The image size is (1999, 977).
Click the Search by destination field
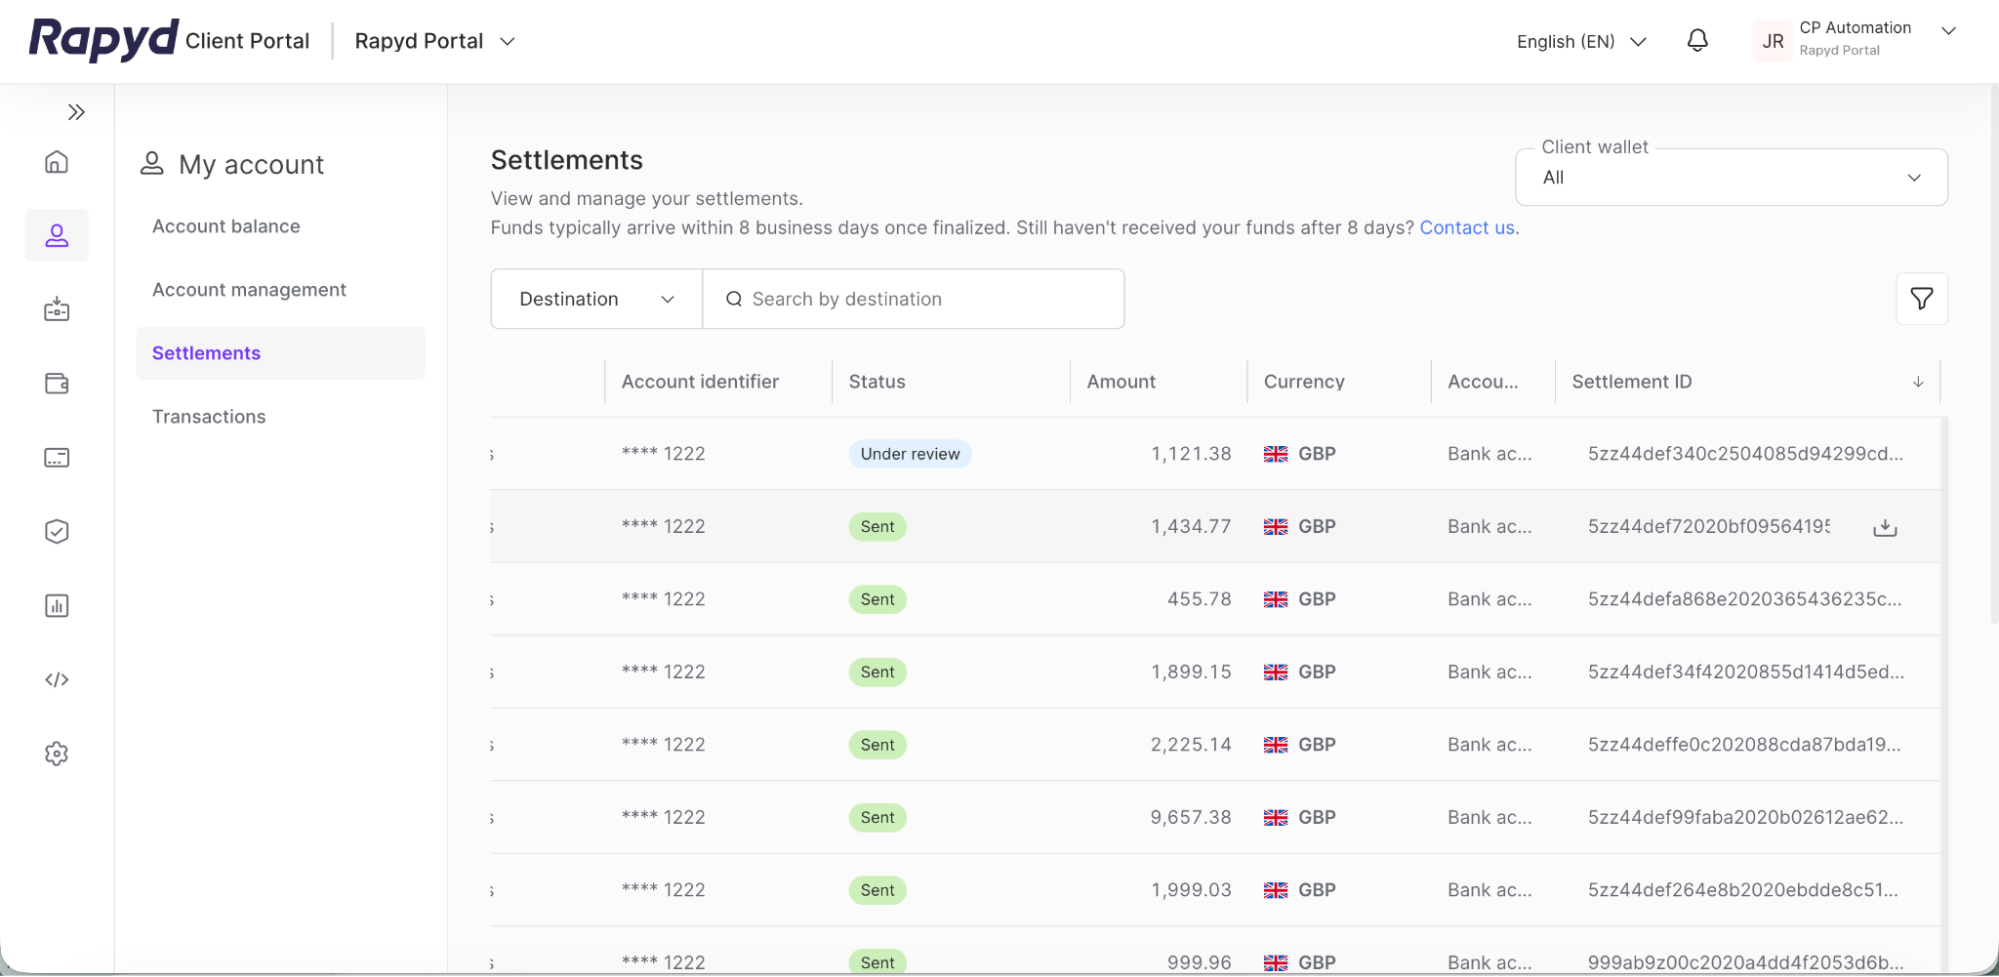click(x=914, y=299)
